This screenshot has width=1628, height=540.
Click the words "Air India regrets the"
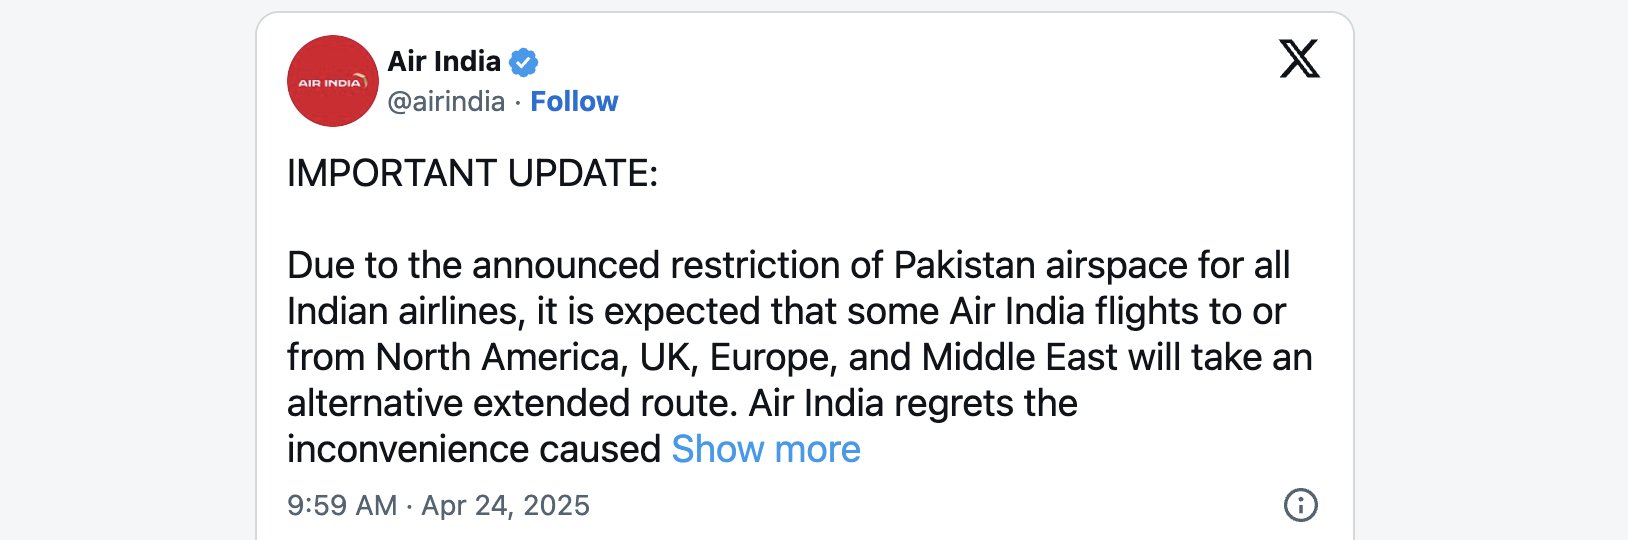tap(913, 403)
